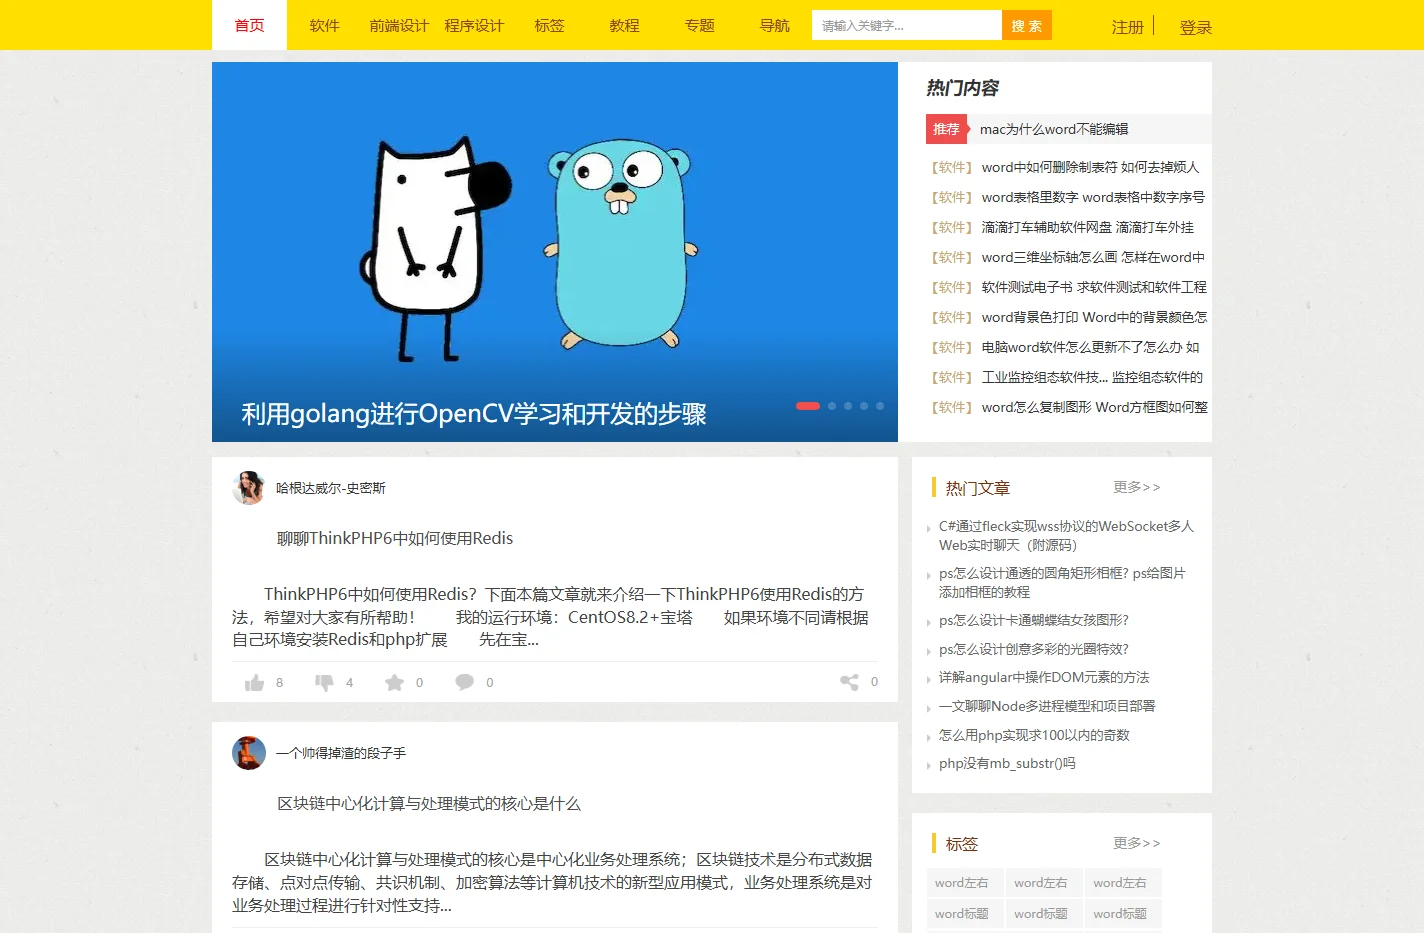1424x933 pixels.
Task: Open word中如何删除制表符 article
Action: [1090, 167]
